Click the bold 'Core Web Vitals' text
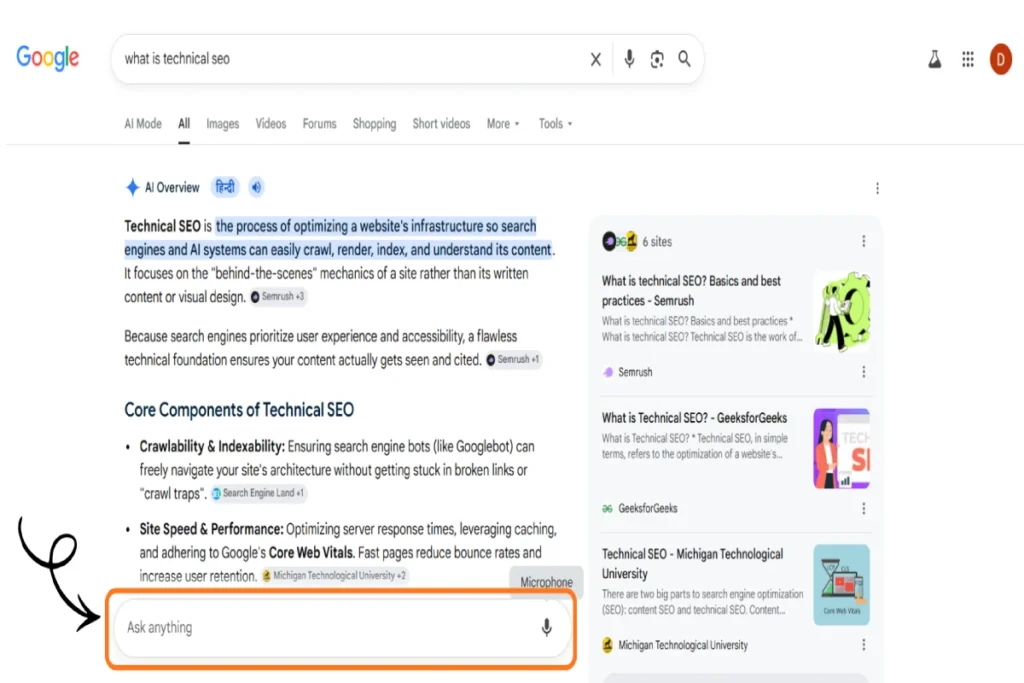1024x683 pixels. 311,552
